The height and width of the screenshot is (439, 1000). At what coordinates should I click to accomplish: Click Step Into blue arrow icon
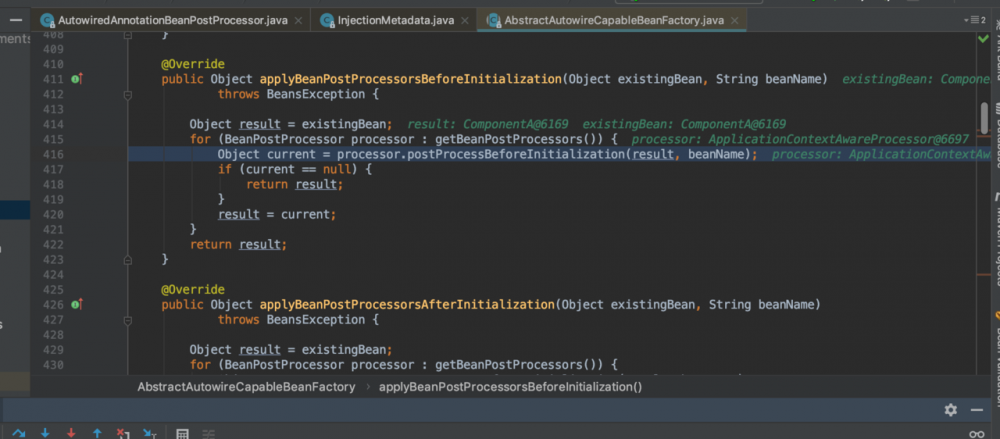click(x=45, y=433)
